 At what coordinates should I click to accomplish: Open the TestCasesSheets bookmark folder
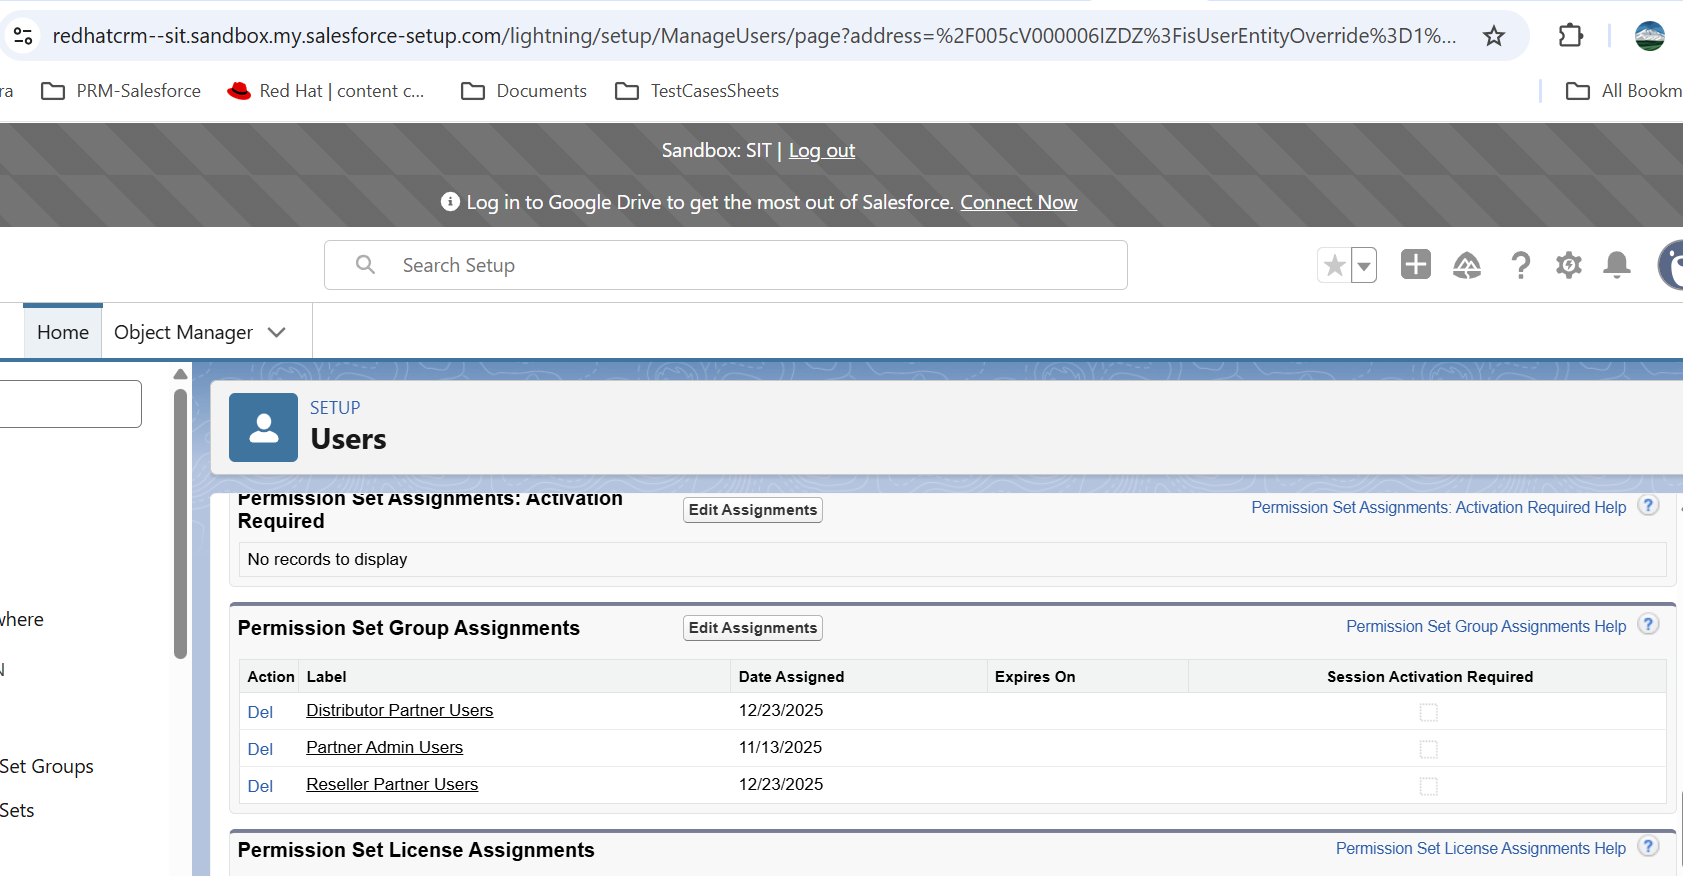point(697,91)
